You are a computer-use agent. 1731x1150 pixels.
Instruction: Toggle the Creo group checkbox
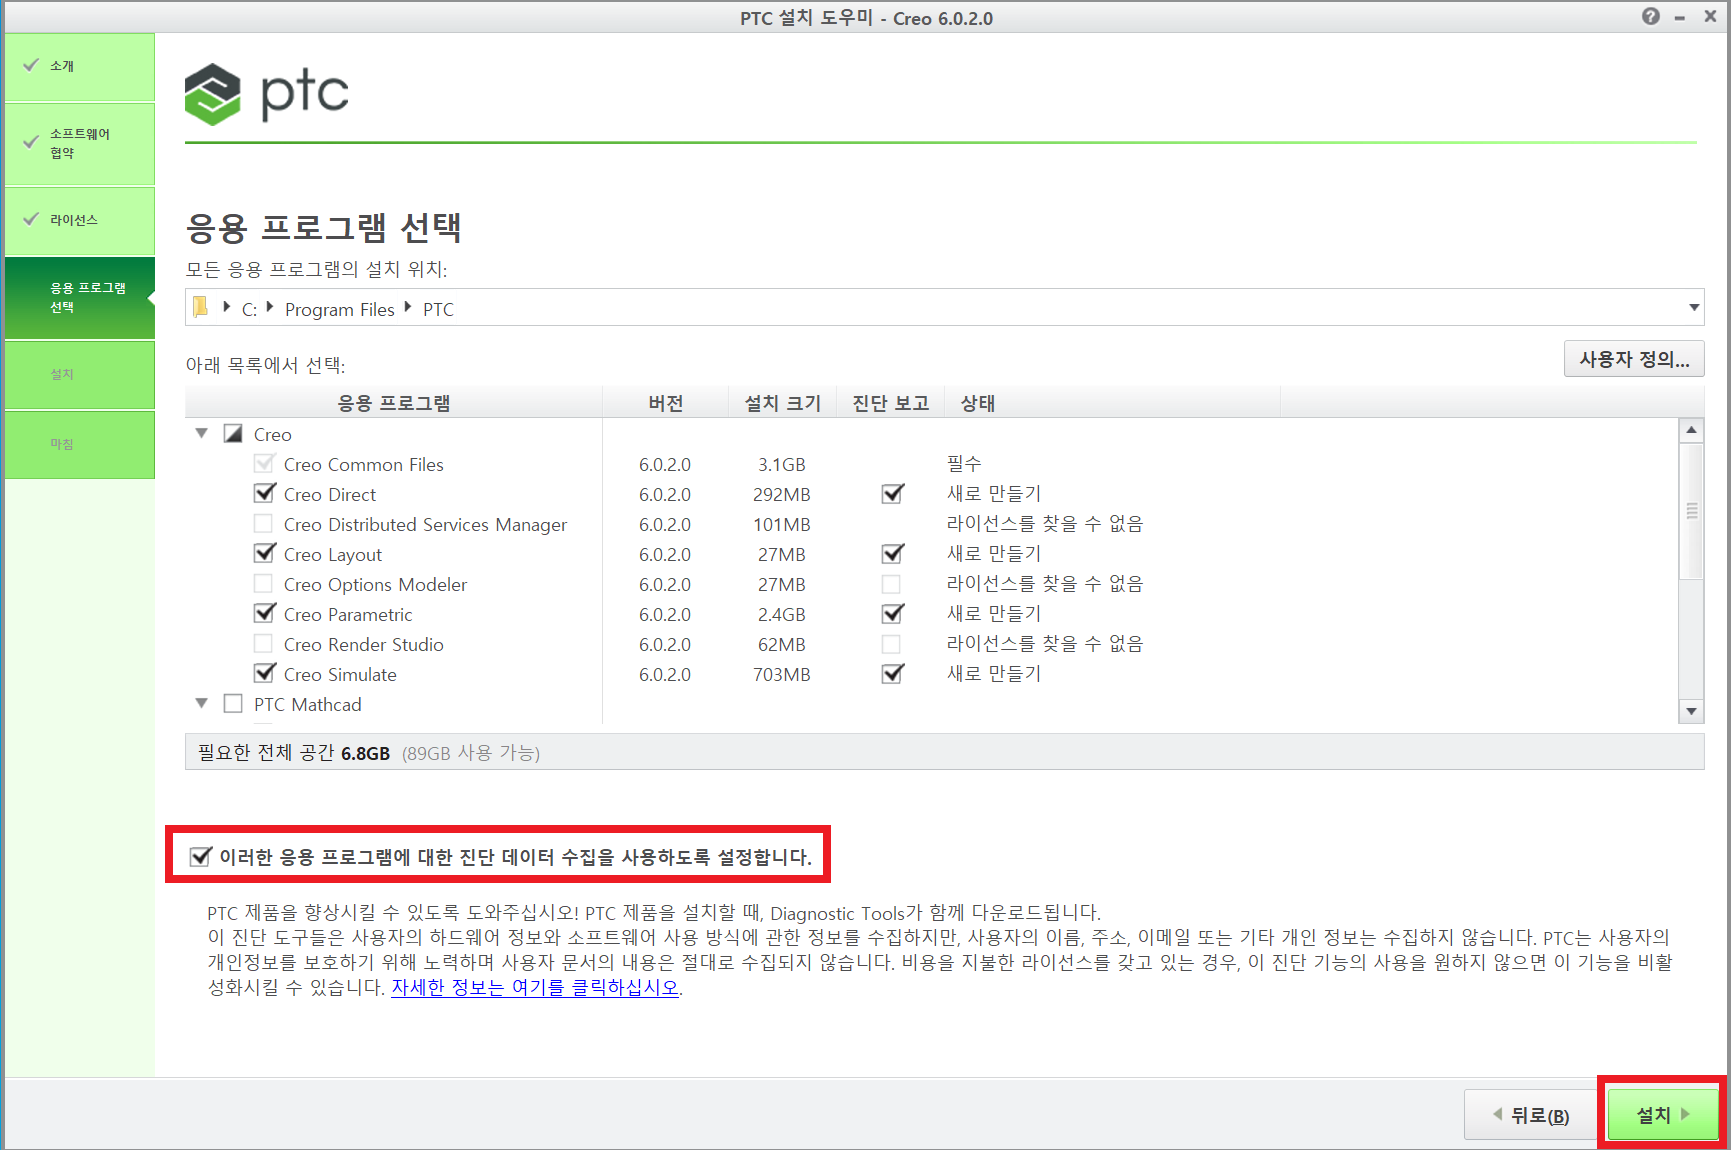(x=233, y=433)
